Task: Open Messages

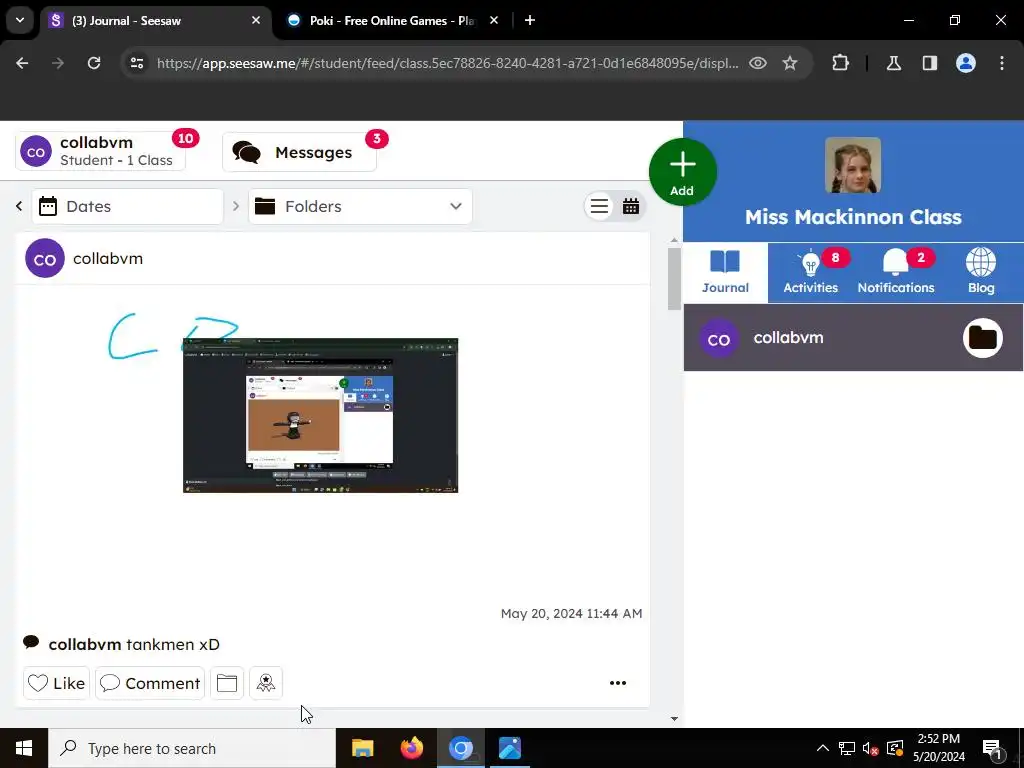Action: point(300,152)
